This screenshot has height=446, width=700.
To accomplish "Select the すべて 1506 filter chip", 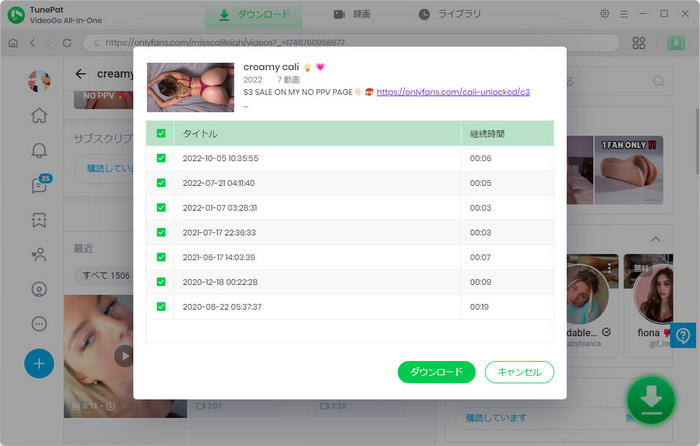I will (x=104, y=276).
